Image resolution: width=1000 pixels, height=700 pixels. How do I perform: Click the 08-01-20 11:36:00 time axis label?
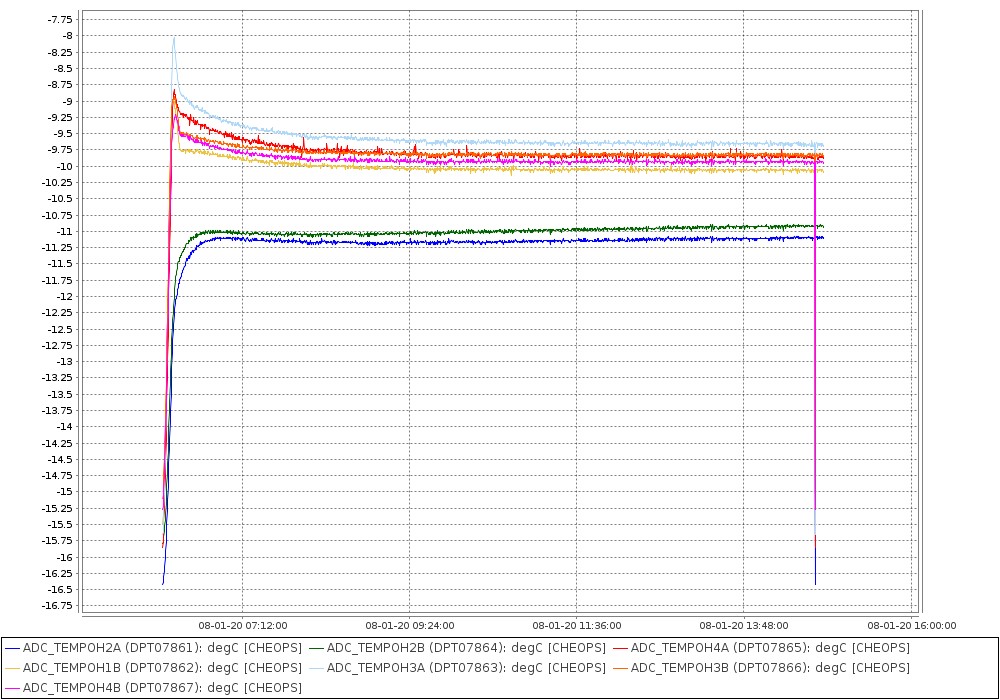pyautogui.click(x=577, y=626)
